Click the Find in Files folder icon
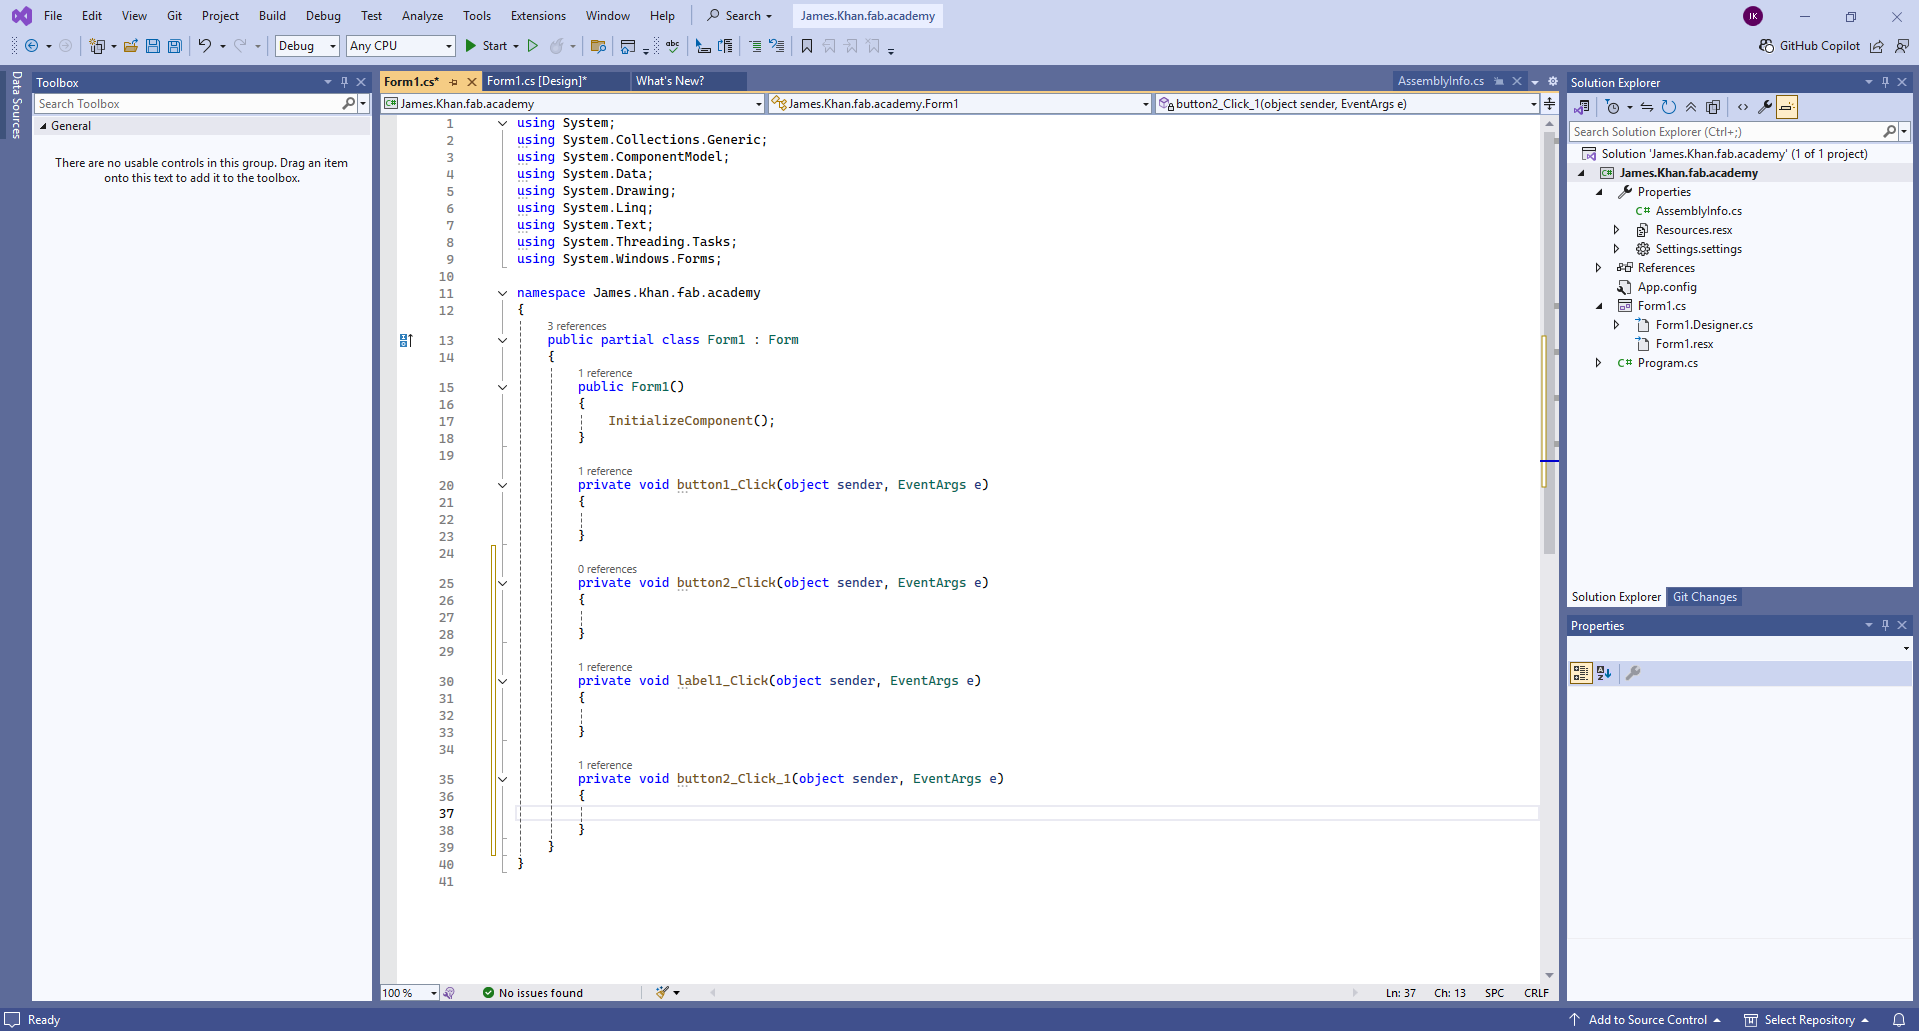Viewport: 1919px width, 1031px height. click(599, 46)
